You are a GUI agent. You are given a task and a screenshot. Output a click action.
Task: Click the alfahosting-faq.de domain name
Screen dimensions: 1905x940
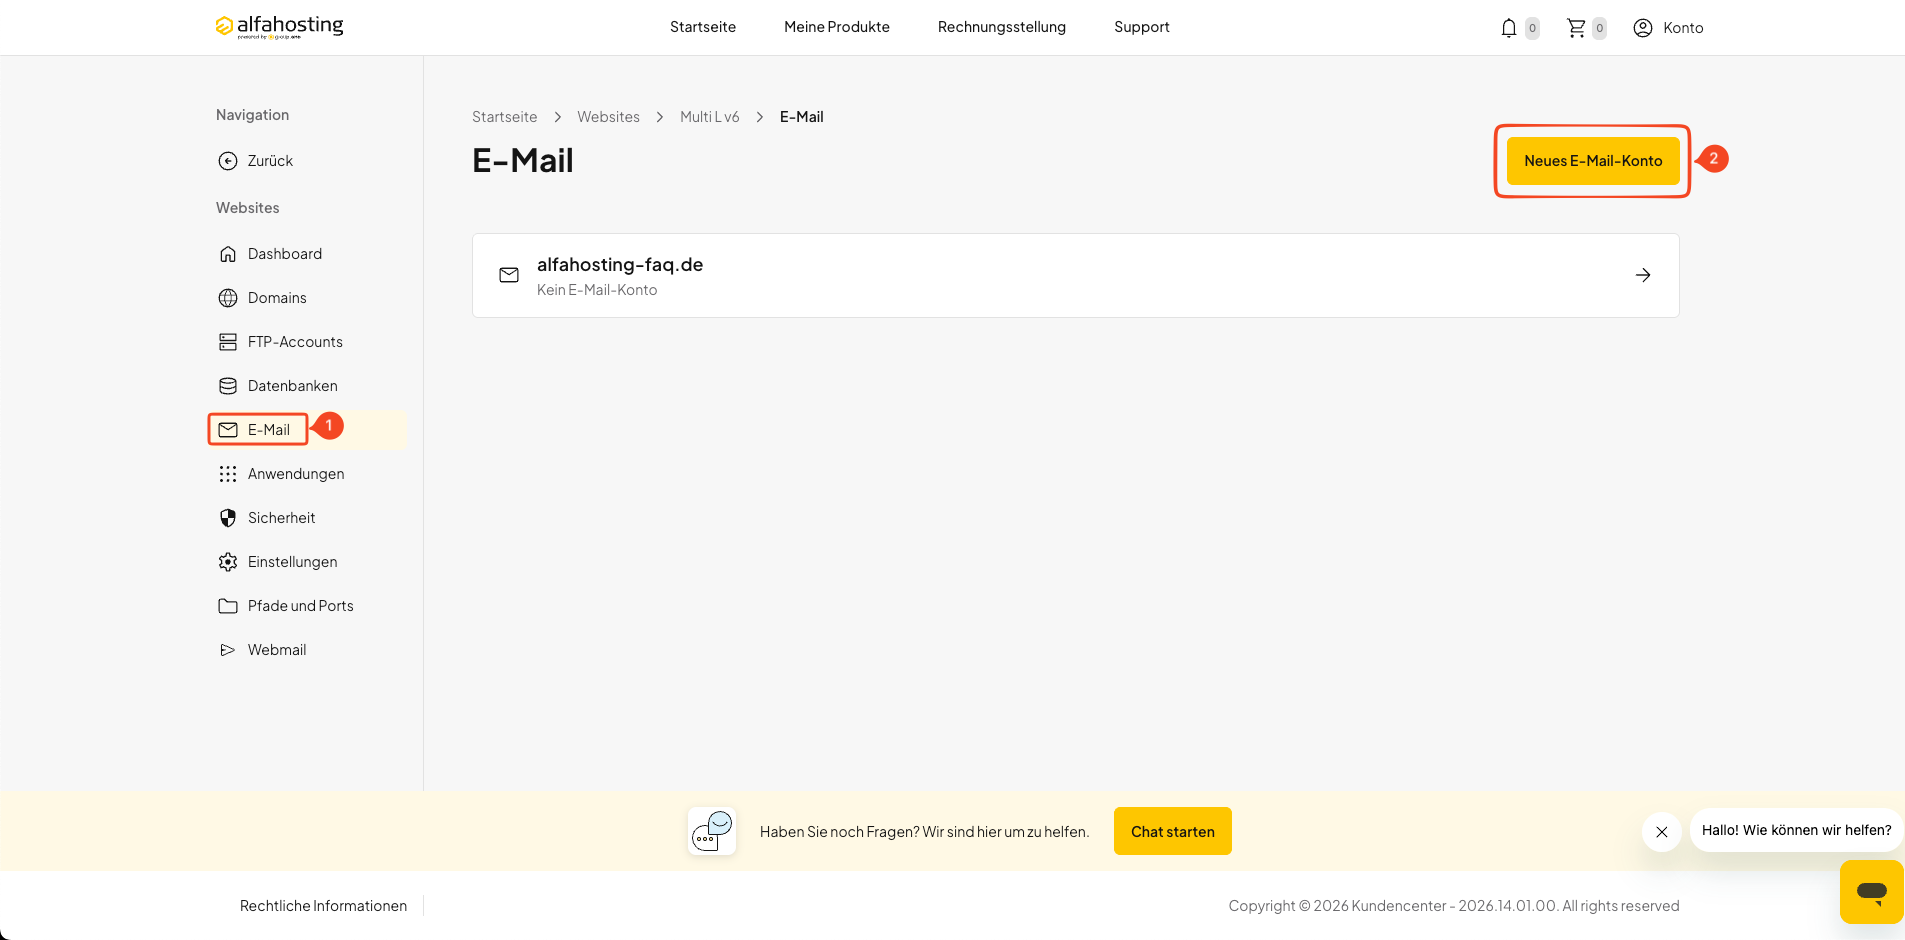pos(620,265)
